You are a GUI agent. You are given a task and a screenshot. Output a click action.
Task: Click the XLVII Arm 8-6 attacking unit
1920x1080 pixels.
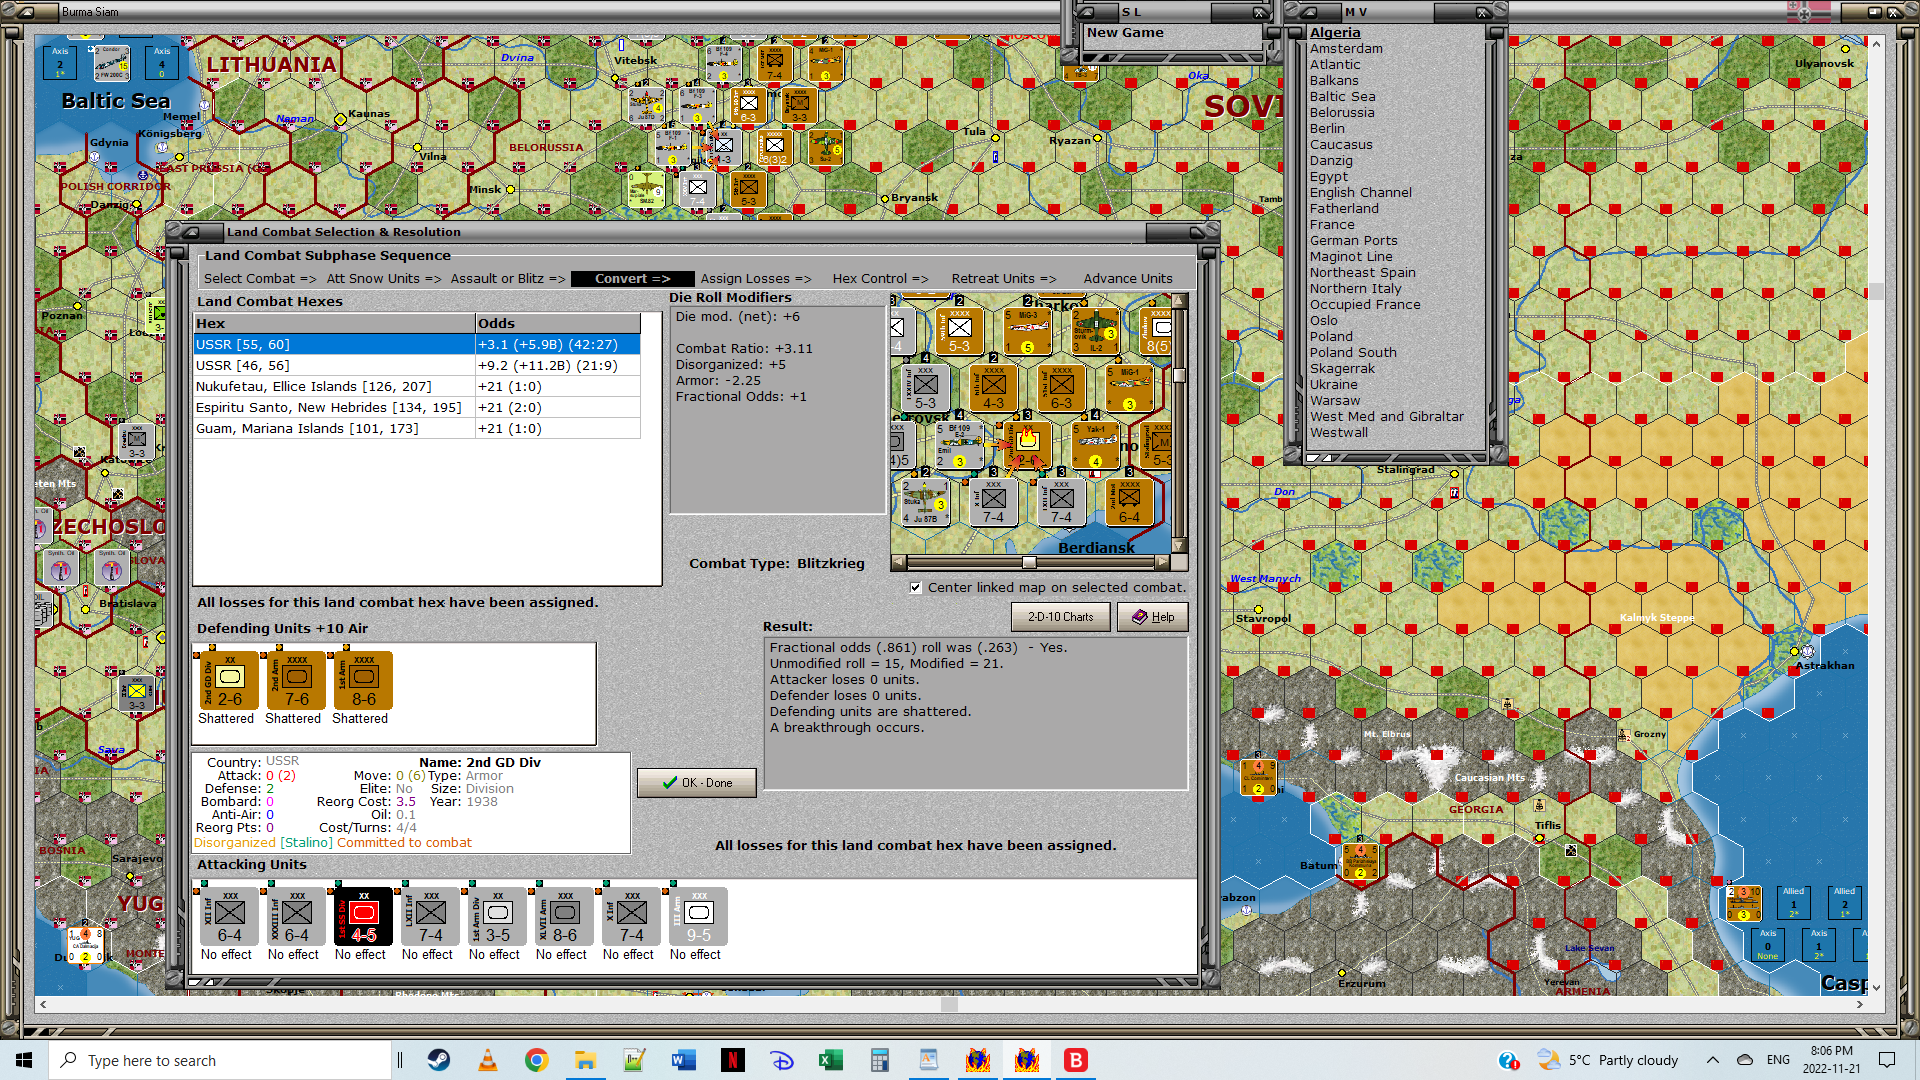click(564, 917)
